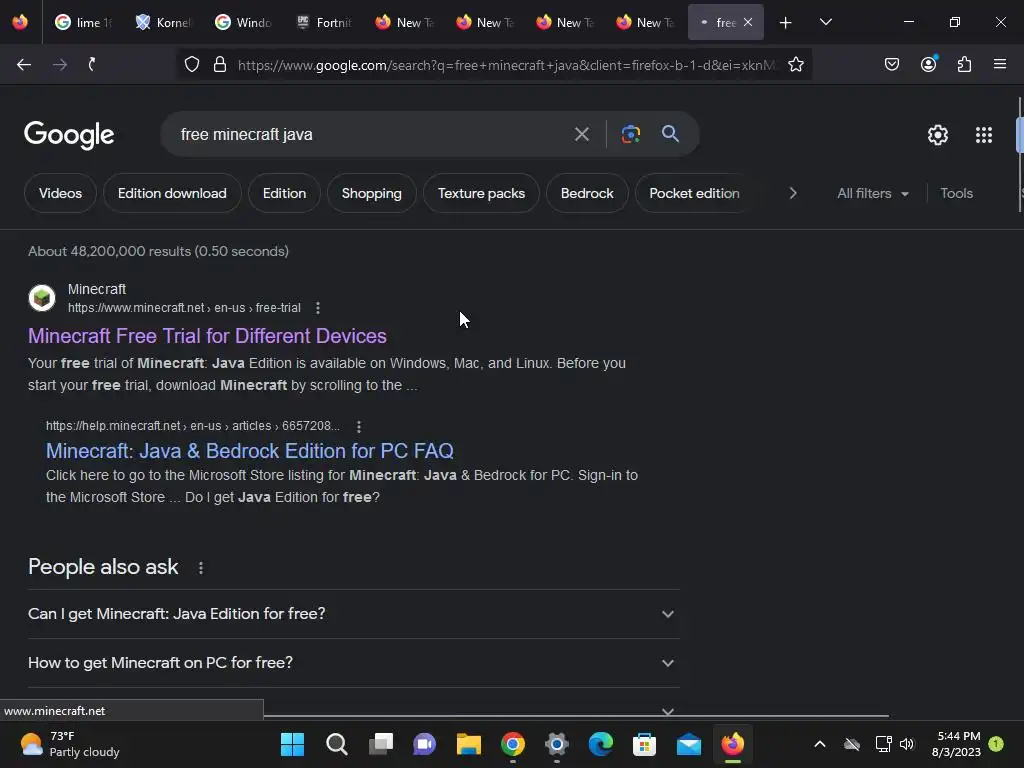Image resolution: width=1024 pixels, height=768 pixels.
Task: Bookmark this page with star icon
Action: click(x=795, y=65)
